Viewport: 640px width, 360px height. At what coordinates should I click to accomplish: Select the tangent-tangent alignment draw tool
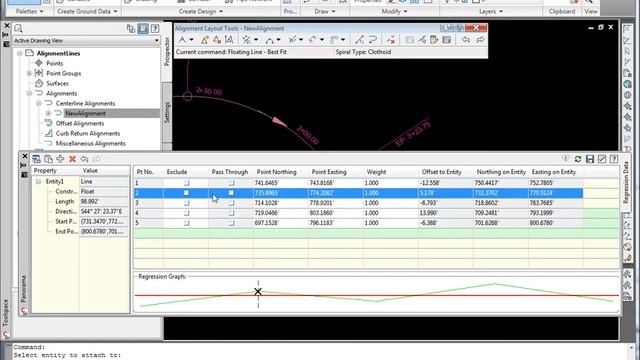tap(182, 40)
